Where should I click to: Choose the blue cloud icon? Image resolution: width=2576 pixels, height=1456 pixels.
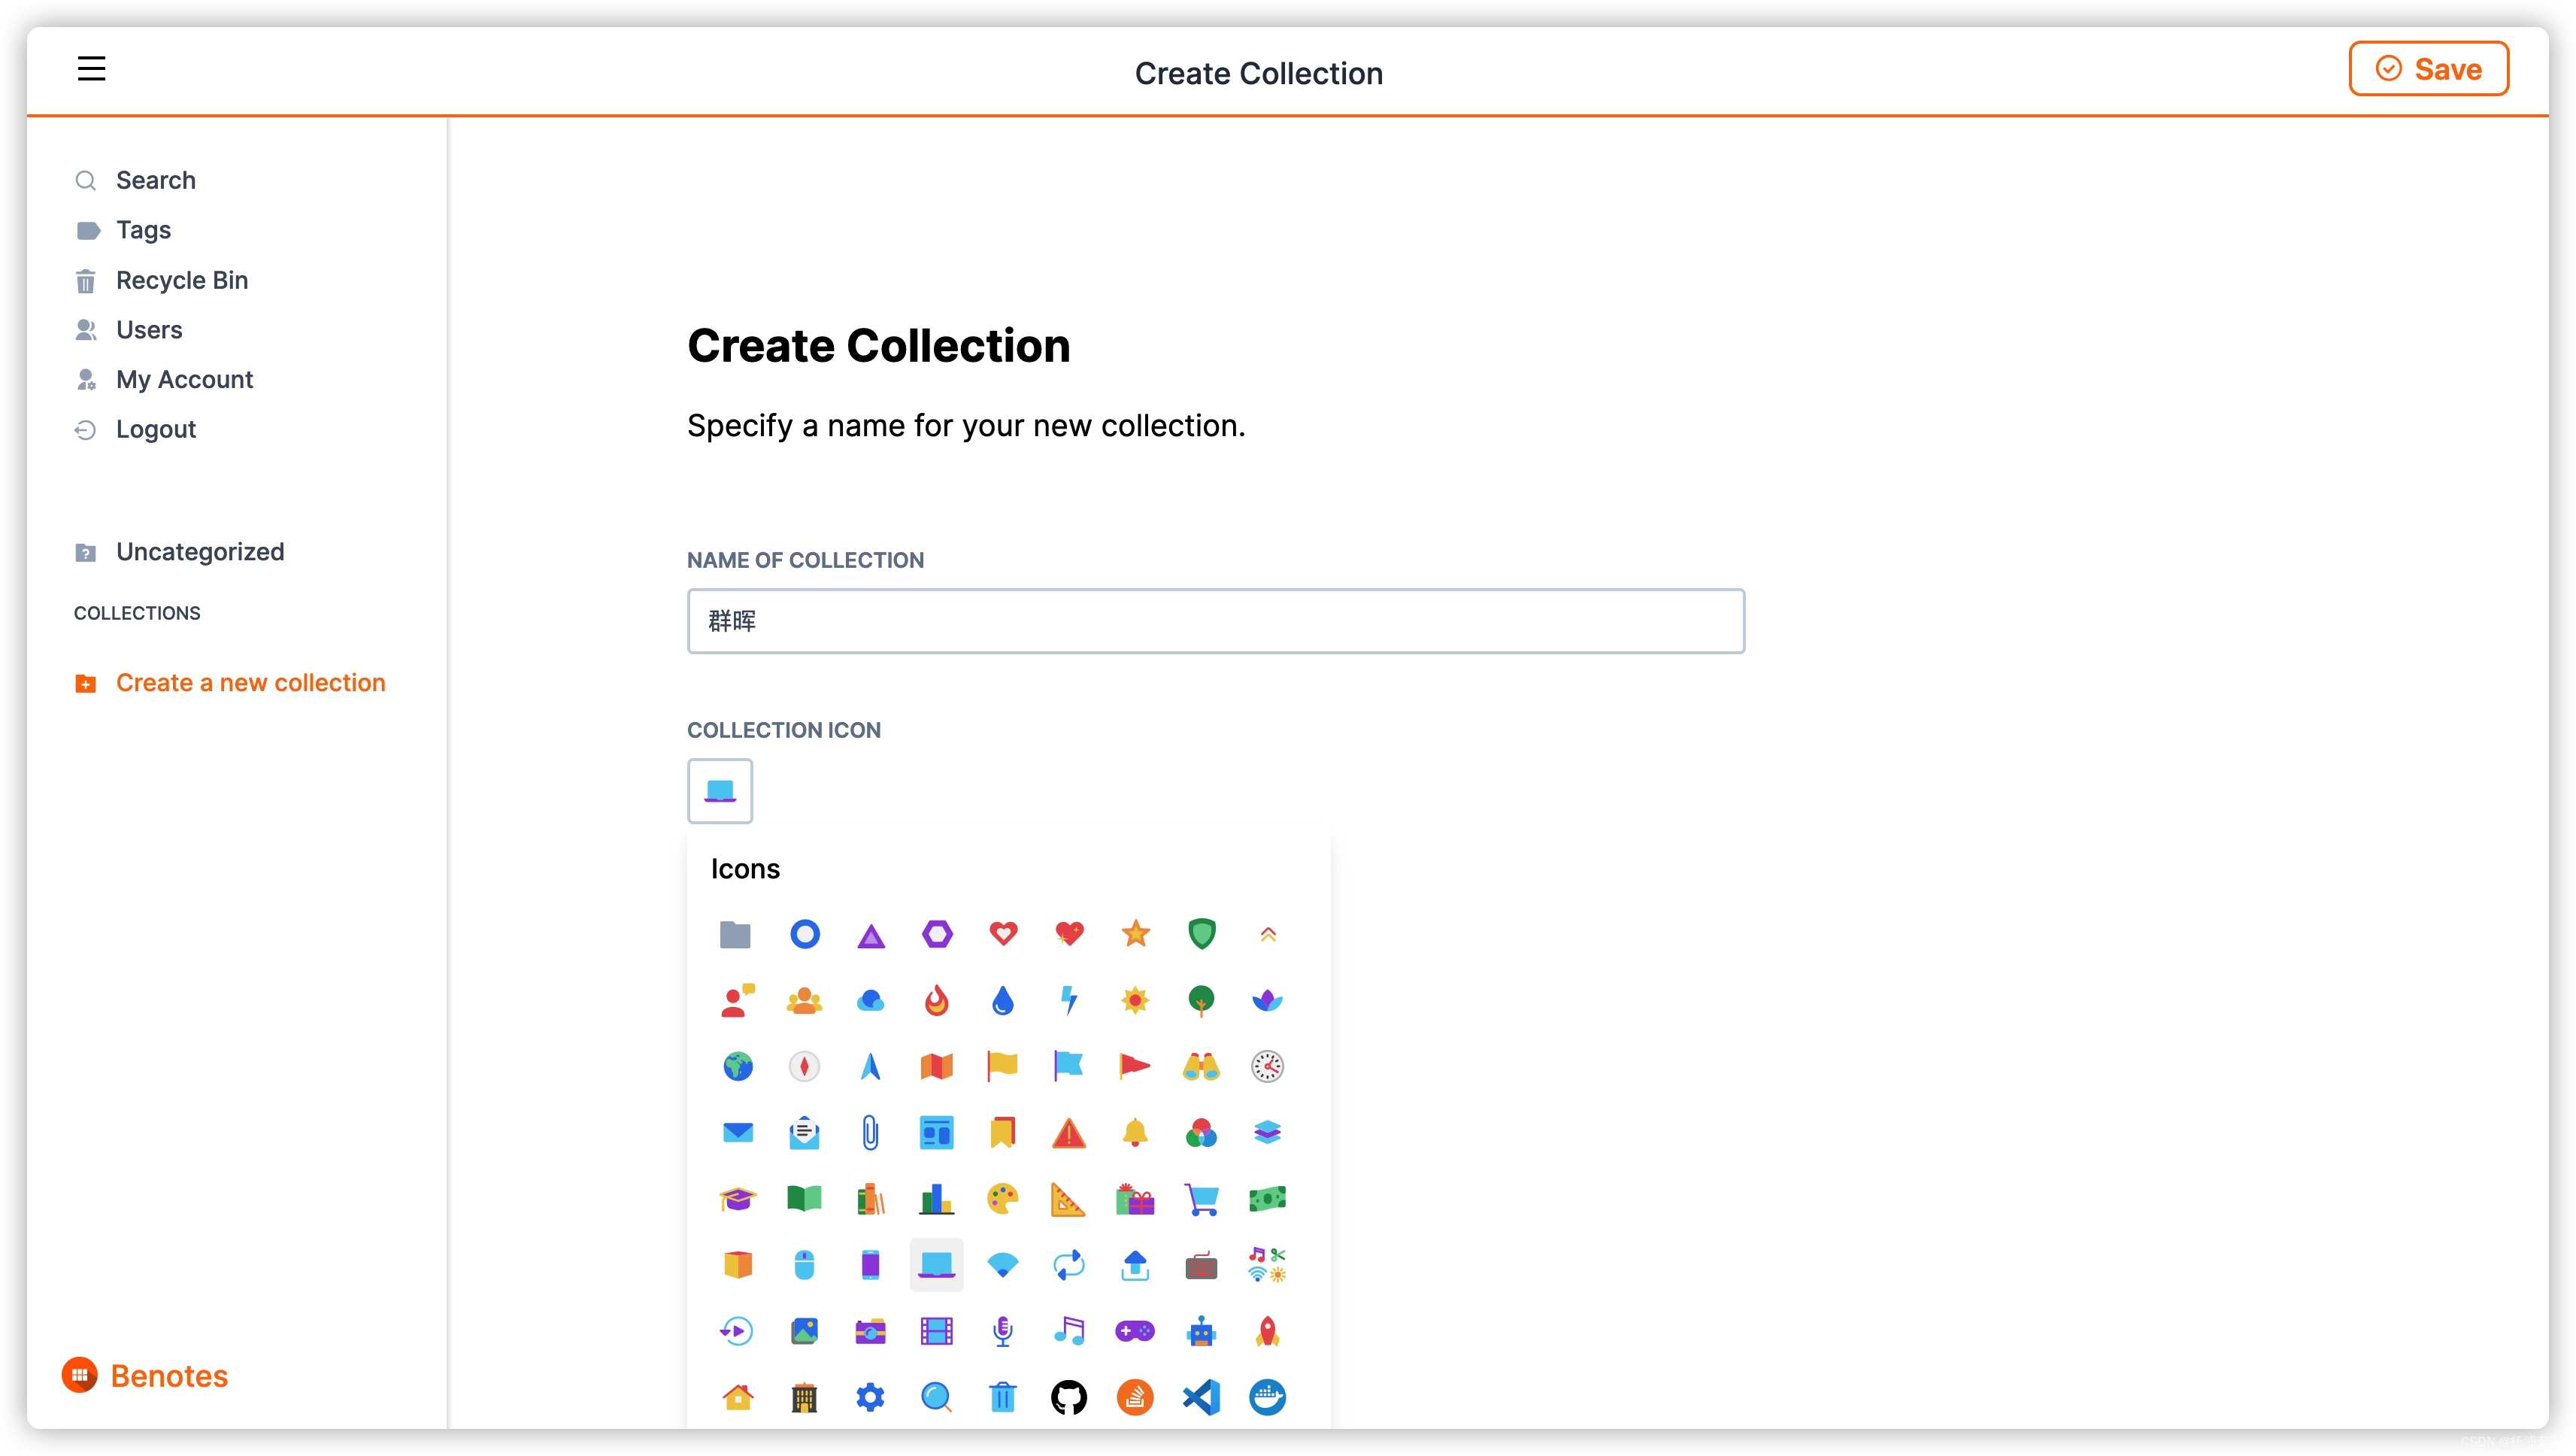pyautogui.click(x=871, y=1000)
